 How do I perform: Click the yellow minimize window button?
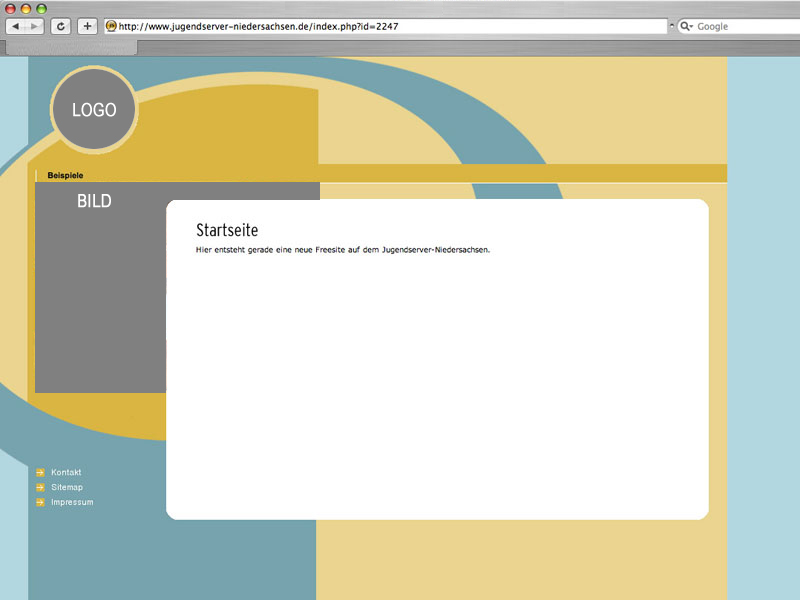[27, 8]
